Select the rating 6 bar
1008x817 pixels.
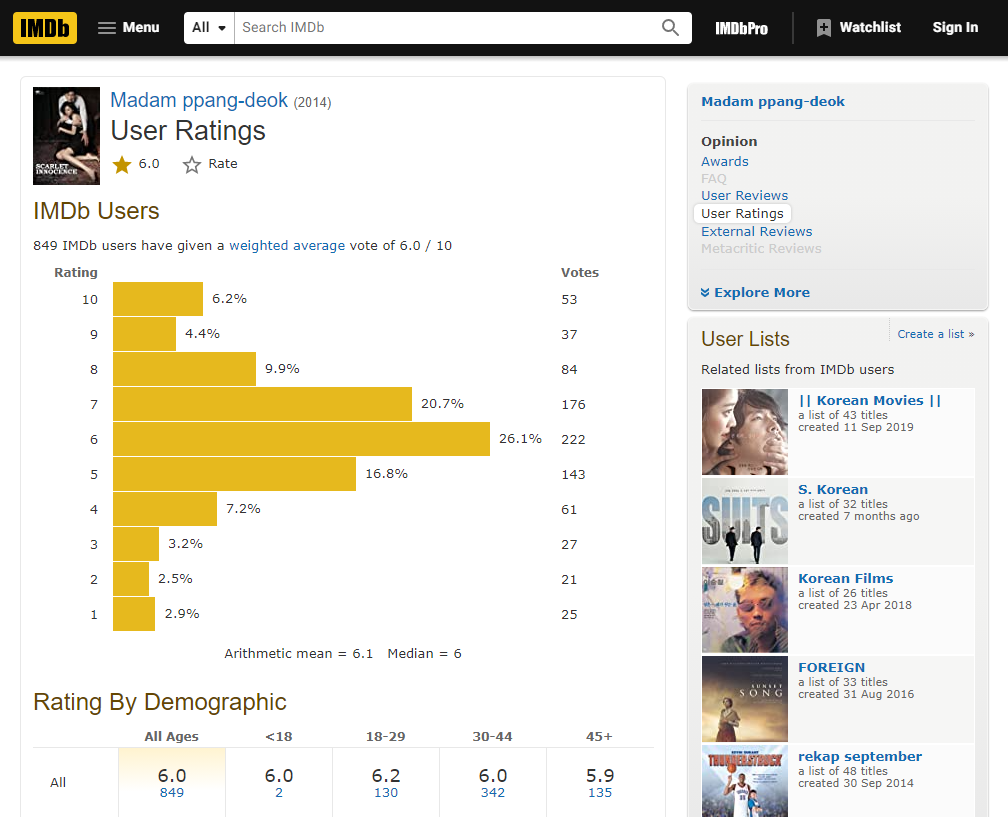click(x=302, y=439)
